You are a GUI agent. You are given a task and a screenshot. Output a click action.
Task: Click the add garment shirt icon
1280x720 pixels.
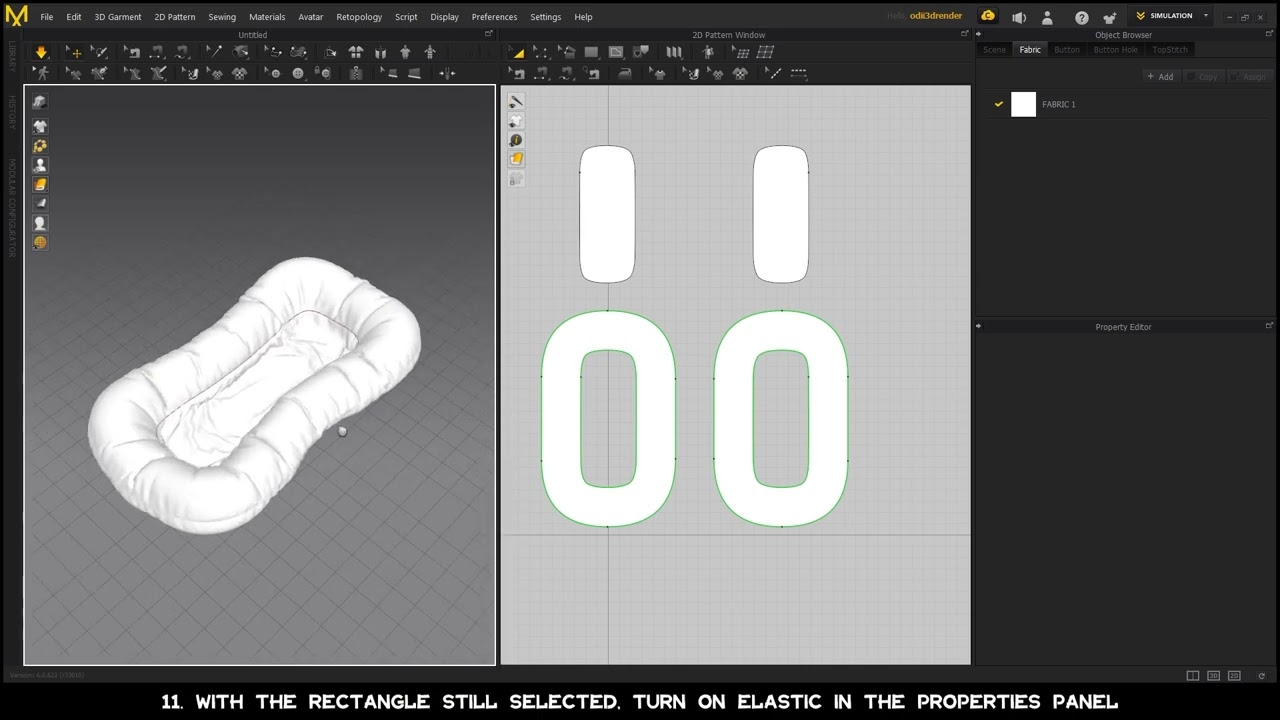point(1109,17)
